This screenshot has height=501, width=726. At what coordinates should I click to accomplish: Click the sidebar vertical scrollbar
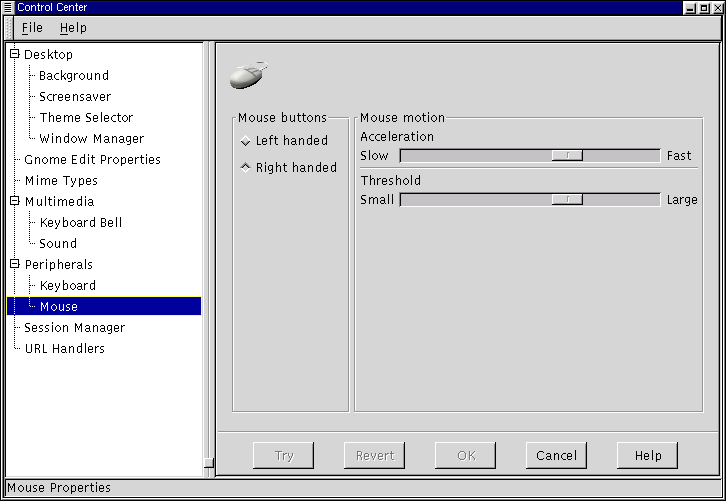pyautogui.click(x=208, y=250)
